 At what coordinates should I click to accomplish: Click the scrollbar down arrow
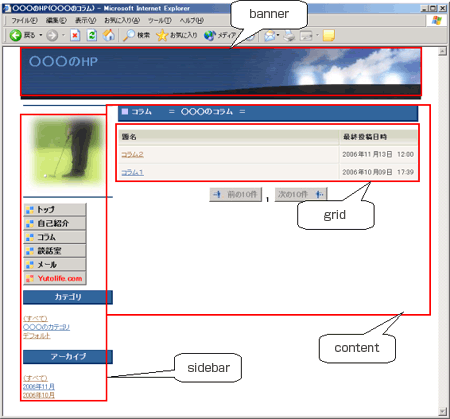tap(442, 412)
